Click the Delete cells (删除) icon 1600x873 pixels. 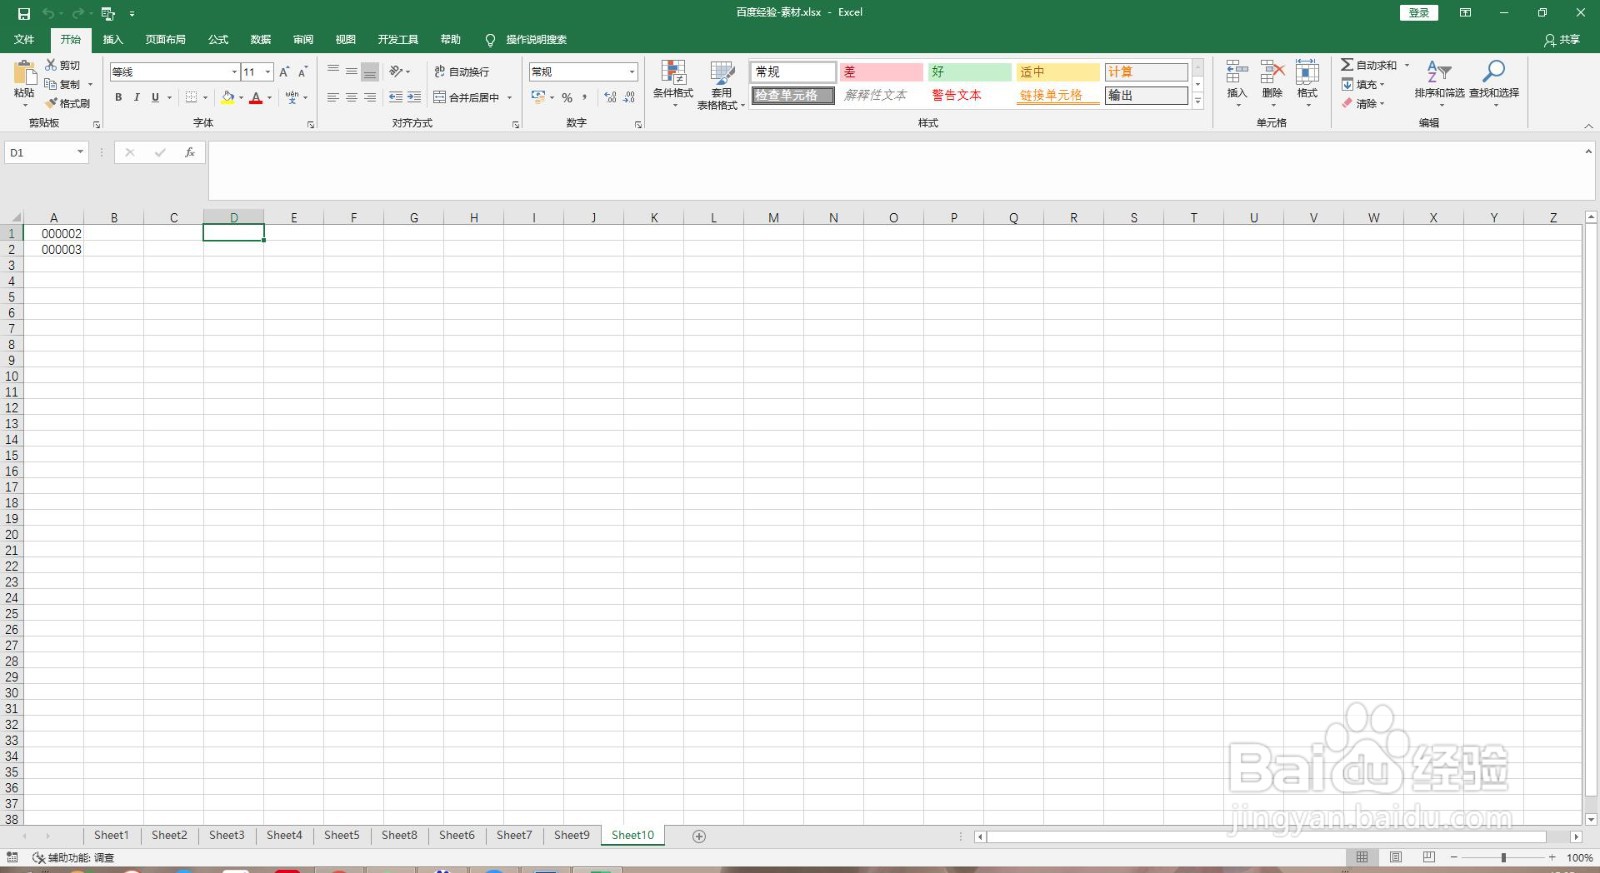click(1272, 72)
